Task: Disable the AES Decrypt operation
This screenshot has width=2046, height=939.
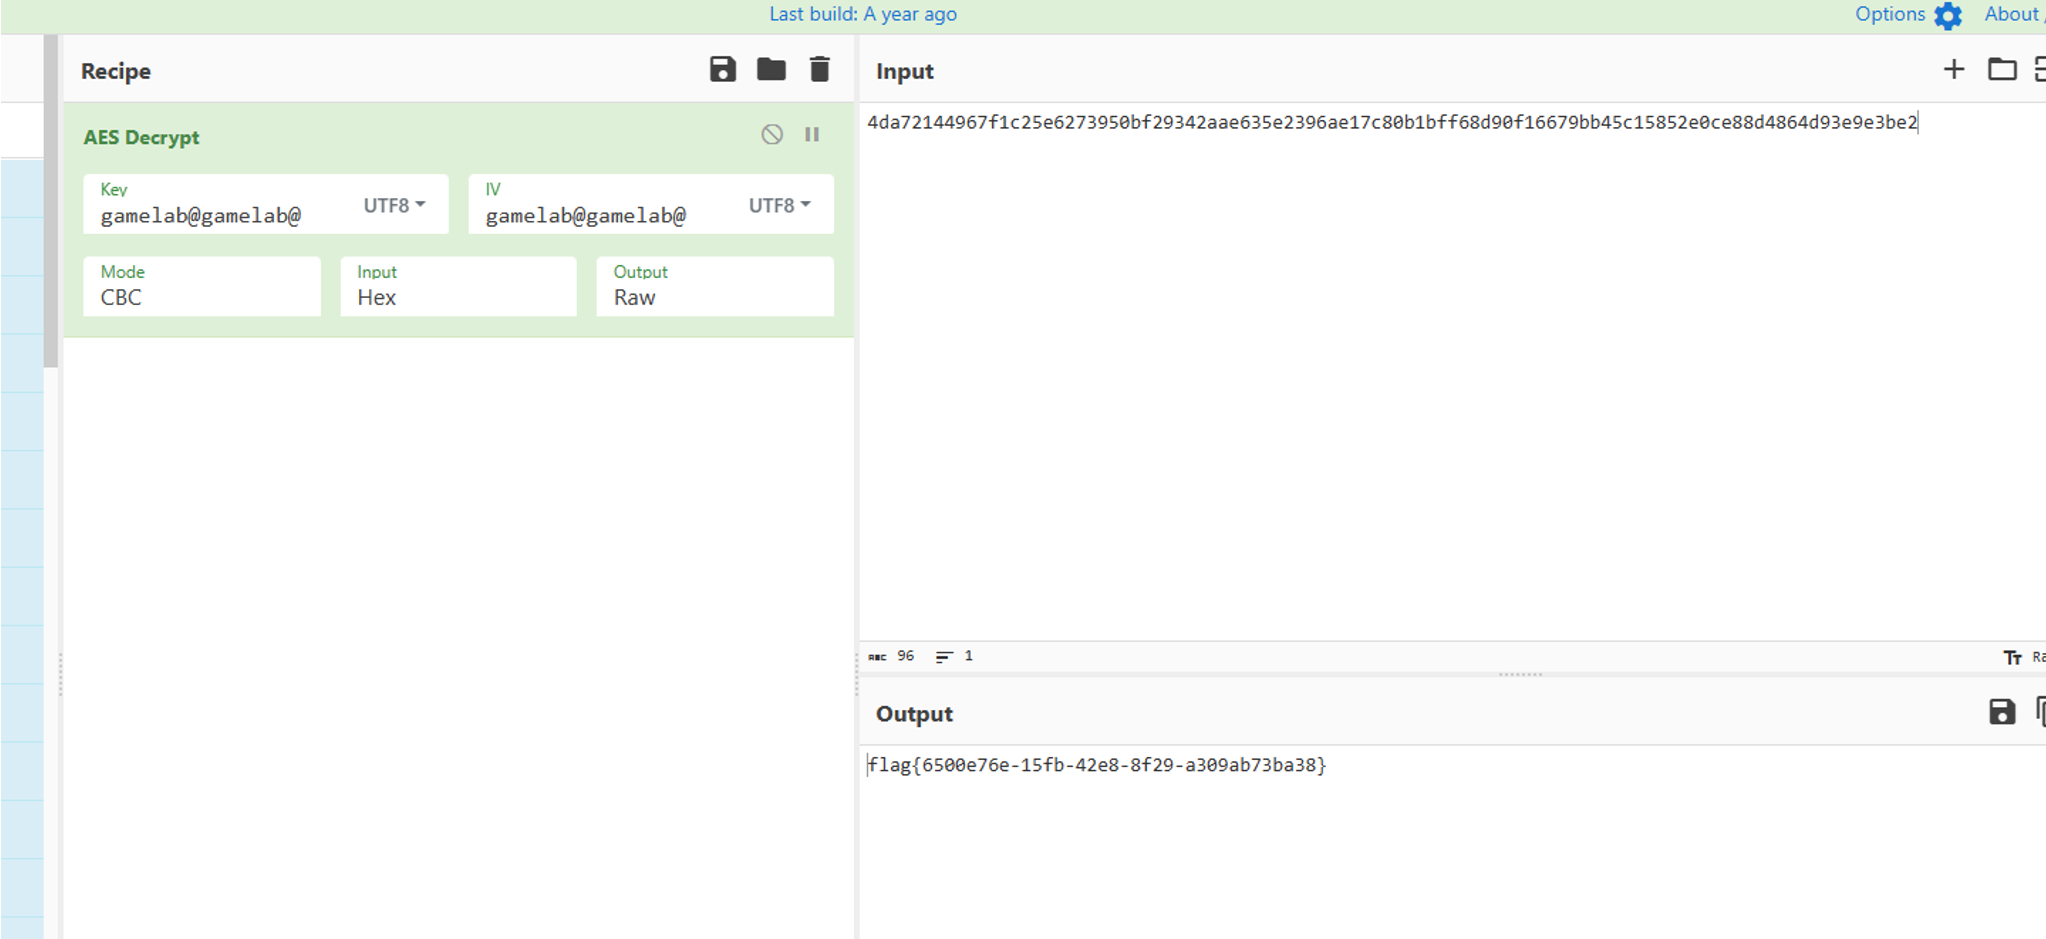Action: (772, 134)
